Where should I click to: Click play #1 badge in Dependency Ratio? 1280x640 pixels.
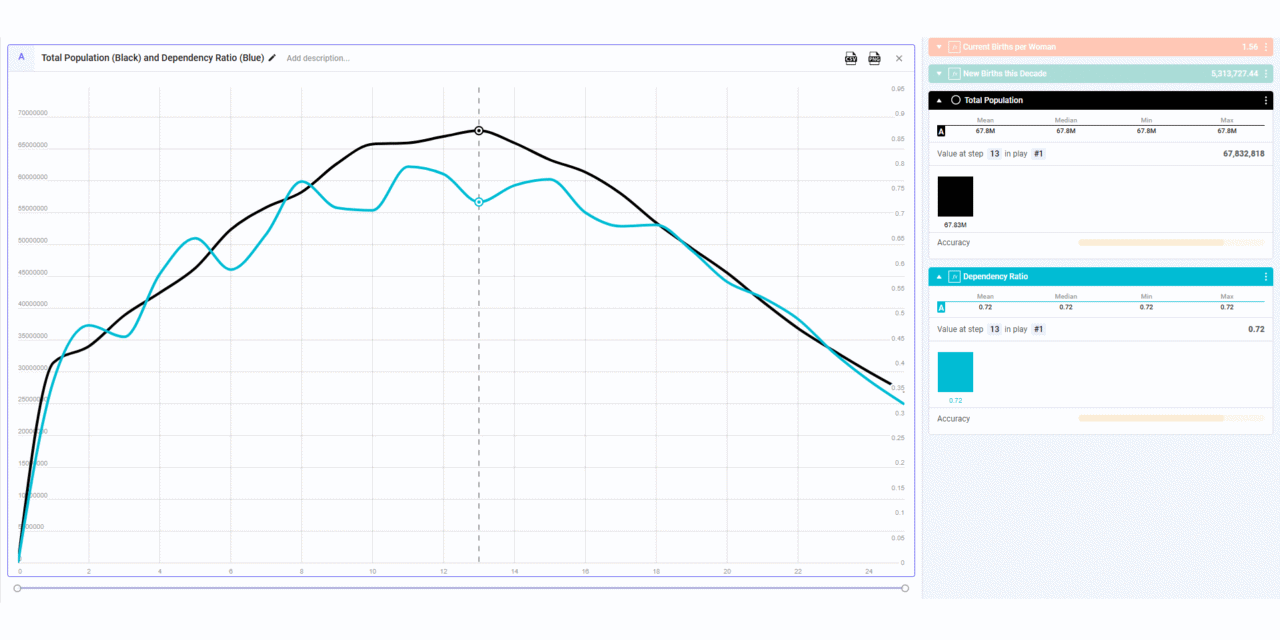[x=1038, y=329]
